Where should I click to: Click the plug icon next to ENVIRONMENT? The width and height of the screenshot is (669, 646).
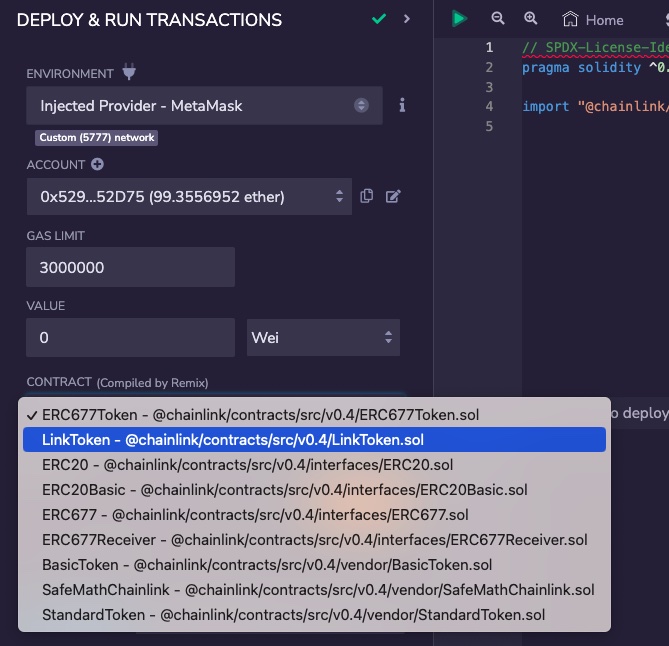coord(128,73)
